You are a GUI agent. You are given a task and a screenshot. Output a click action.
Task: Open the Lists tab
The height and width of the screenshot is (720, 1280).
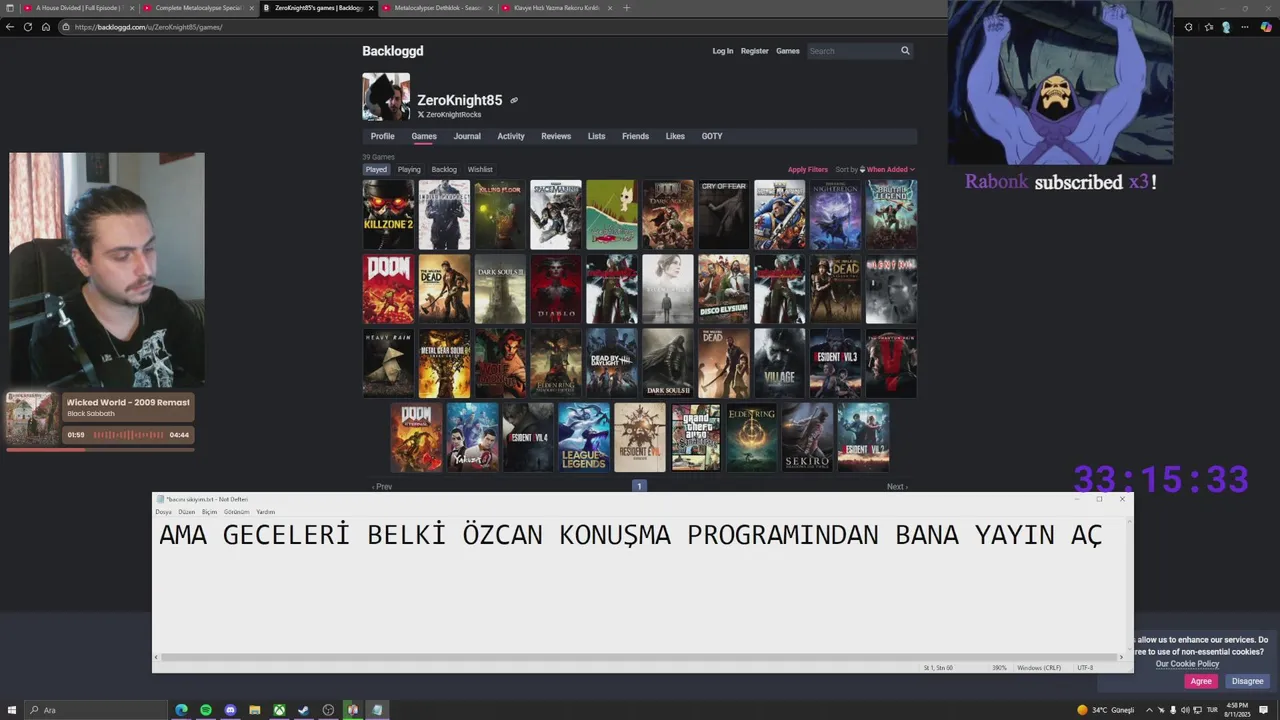pyautogui.click(x=596, y=136)
